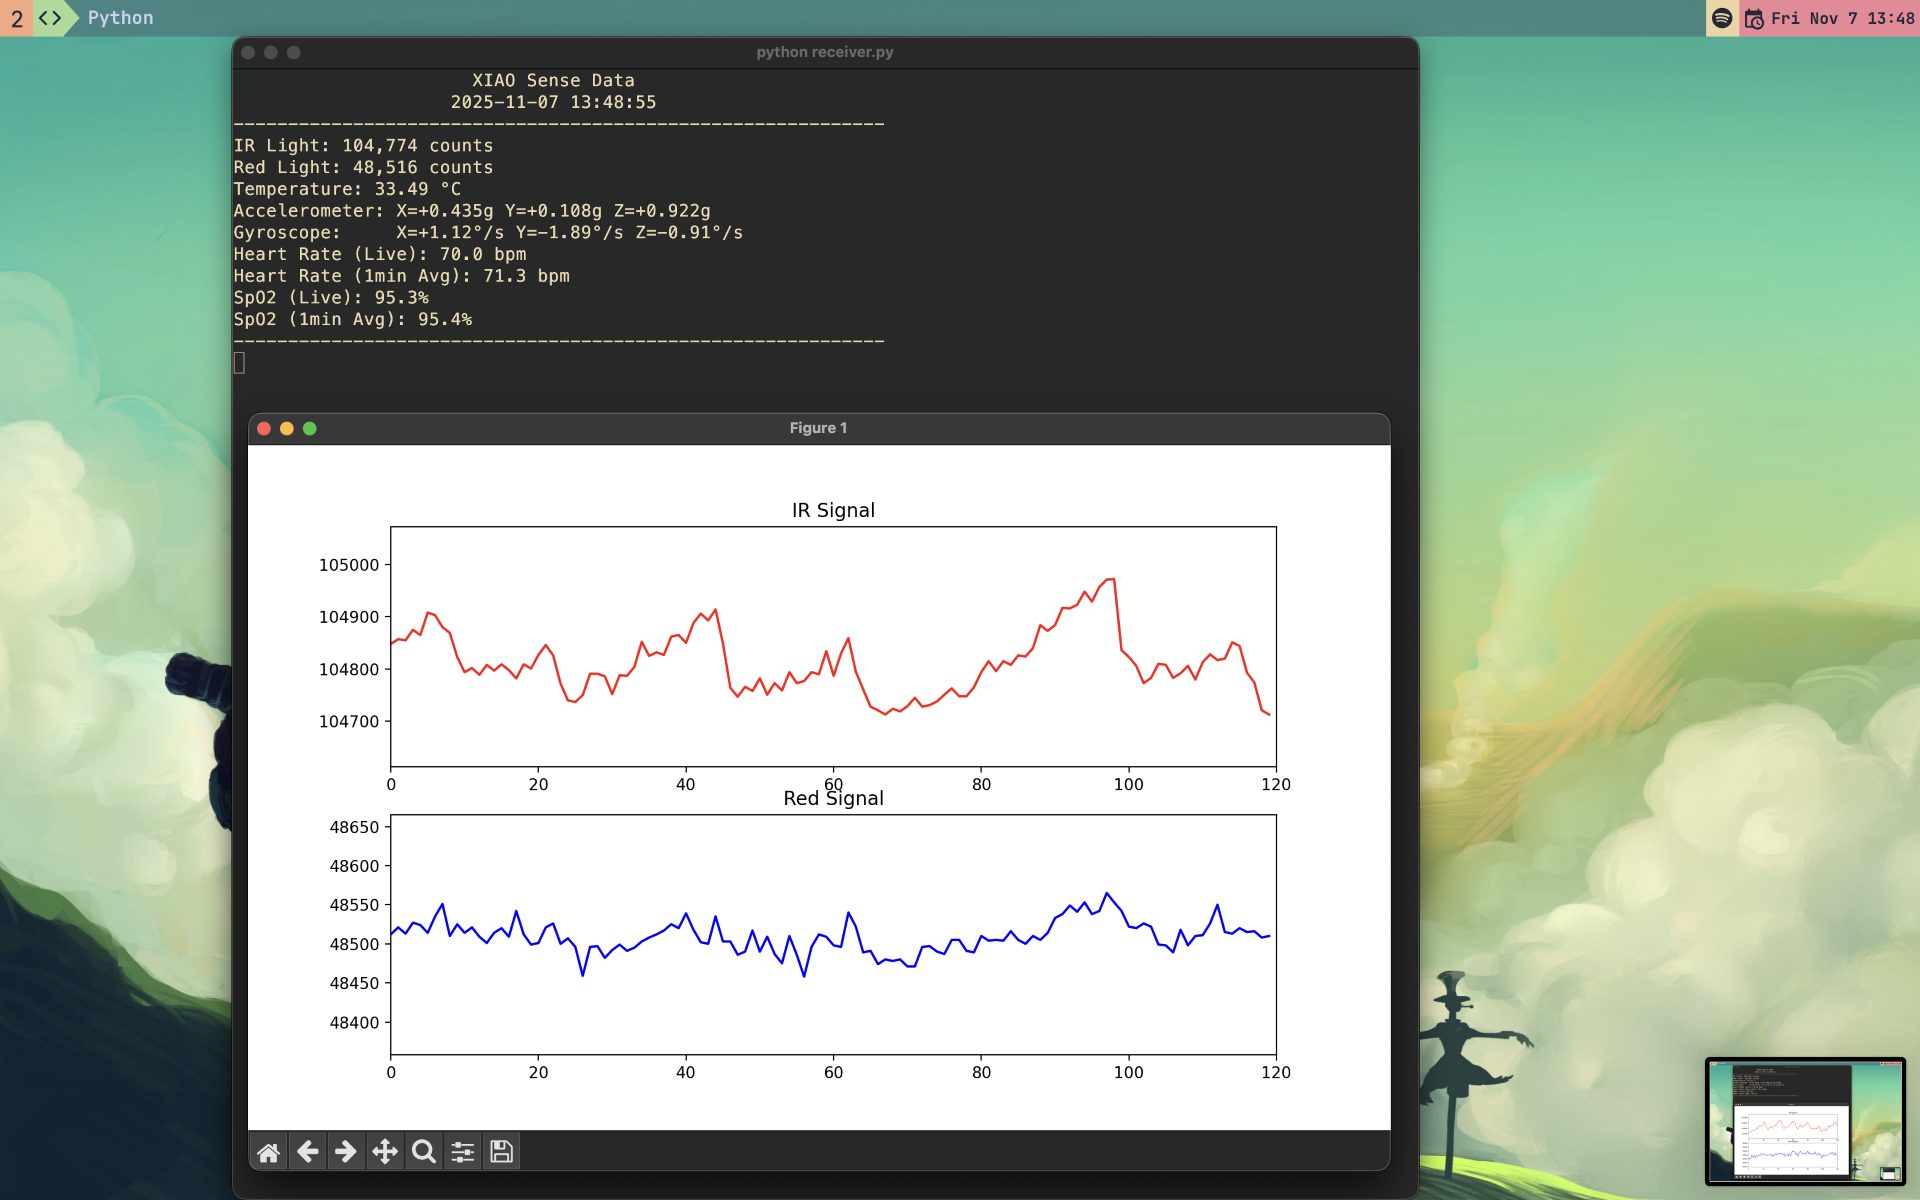Go forward to next plot view
Screen dimensions: 1920x1200
pyautogui.click(x=346, y=1152)
